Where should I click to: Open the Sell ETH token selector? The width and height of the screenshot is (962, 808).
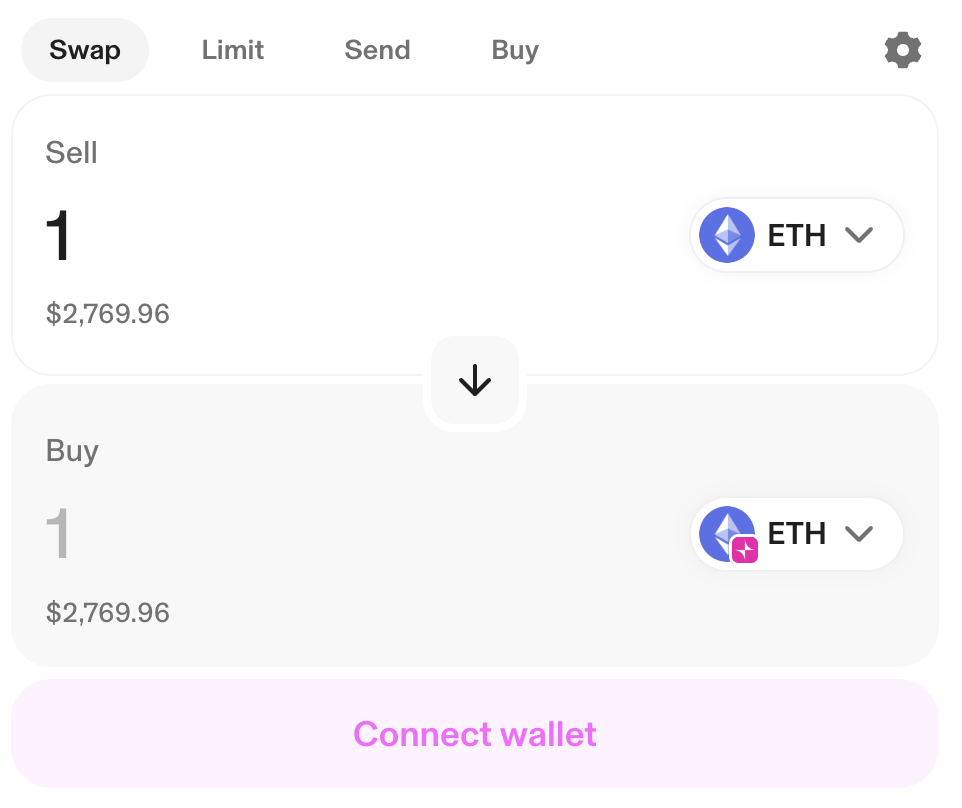(x=797, y=236)
